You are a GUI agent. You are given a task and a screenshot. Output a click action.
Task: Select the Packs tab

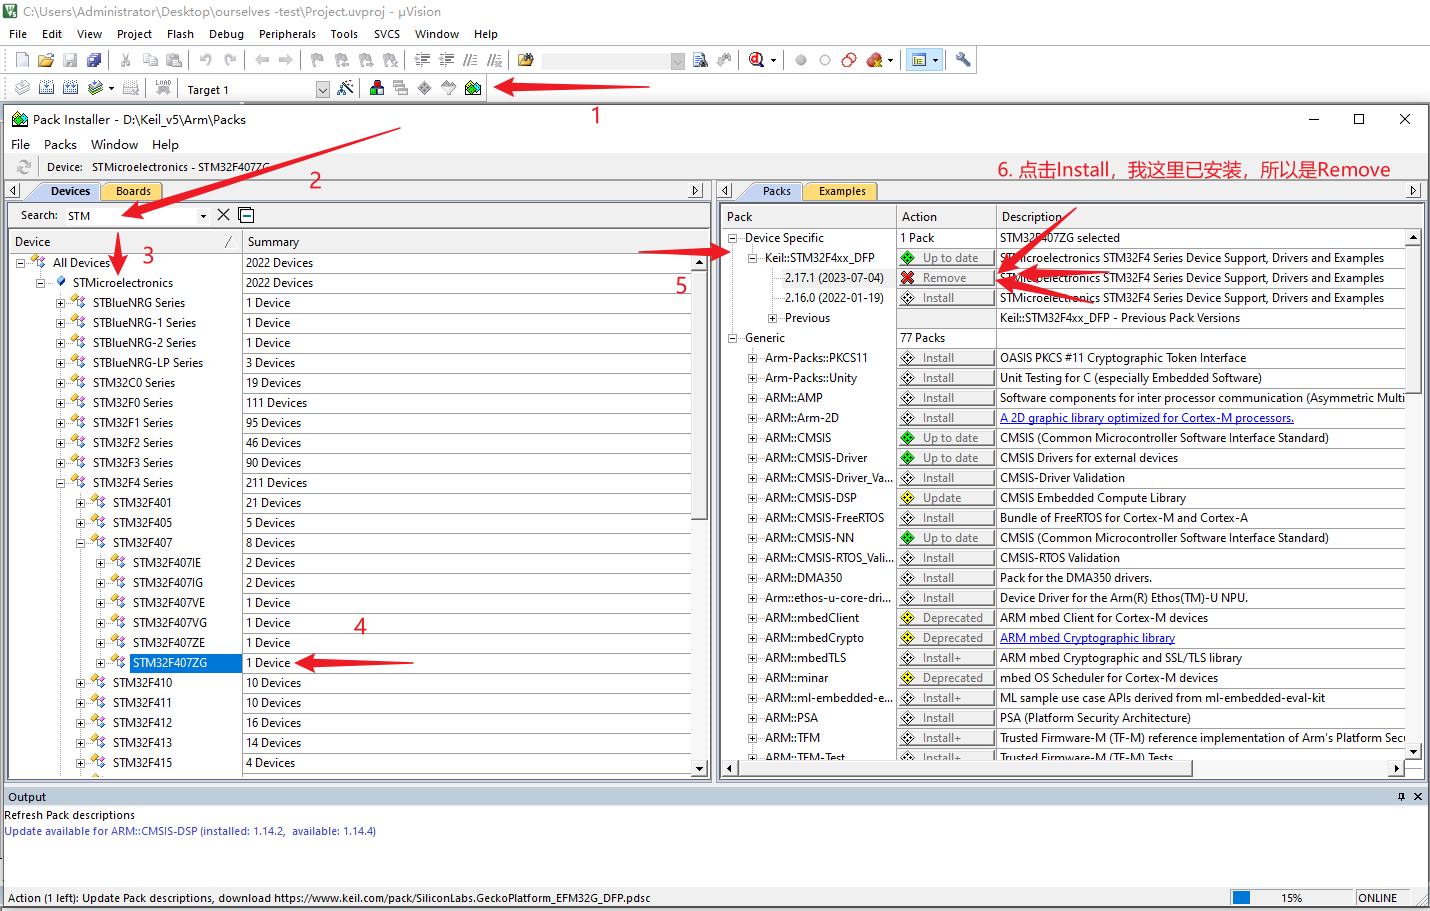pos(776,191)
